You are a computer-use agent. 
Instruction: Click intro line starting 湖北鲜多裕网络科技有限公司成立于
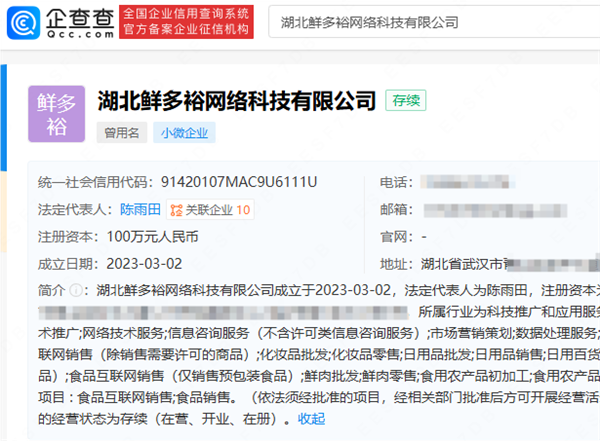(348, 291)
